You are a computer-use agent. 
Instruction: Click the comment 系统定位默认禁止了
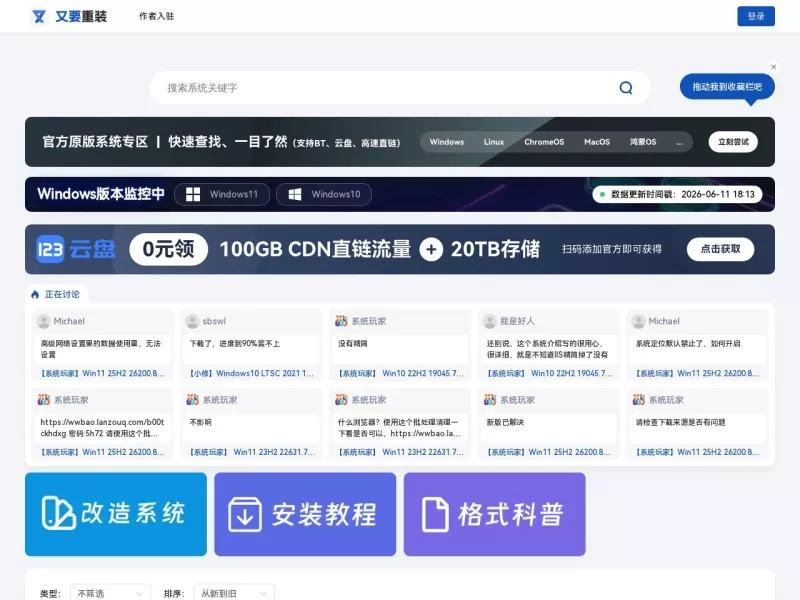688,344
